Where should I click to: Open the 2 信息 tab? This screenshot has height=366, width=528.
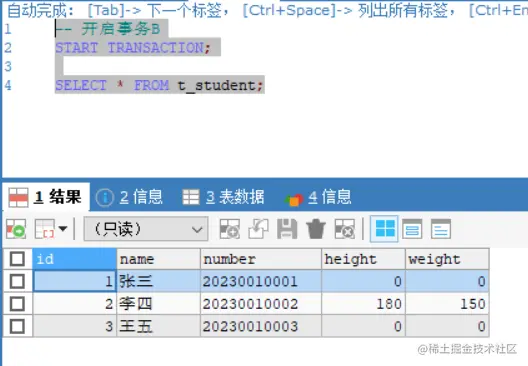coord(129,197)
